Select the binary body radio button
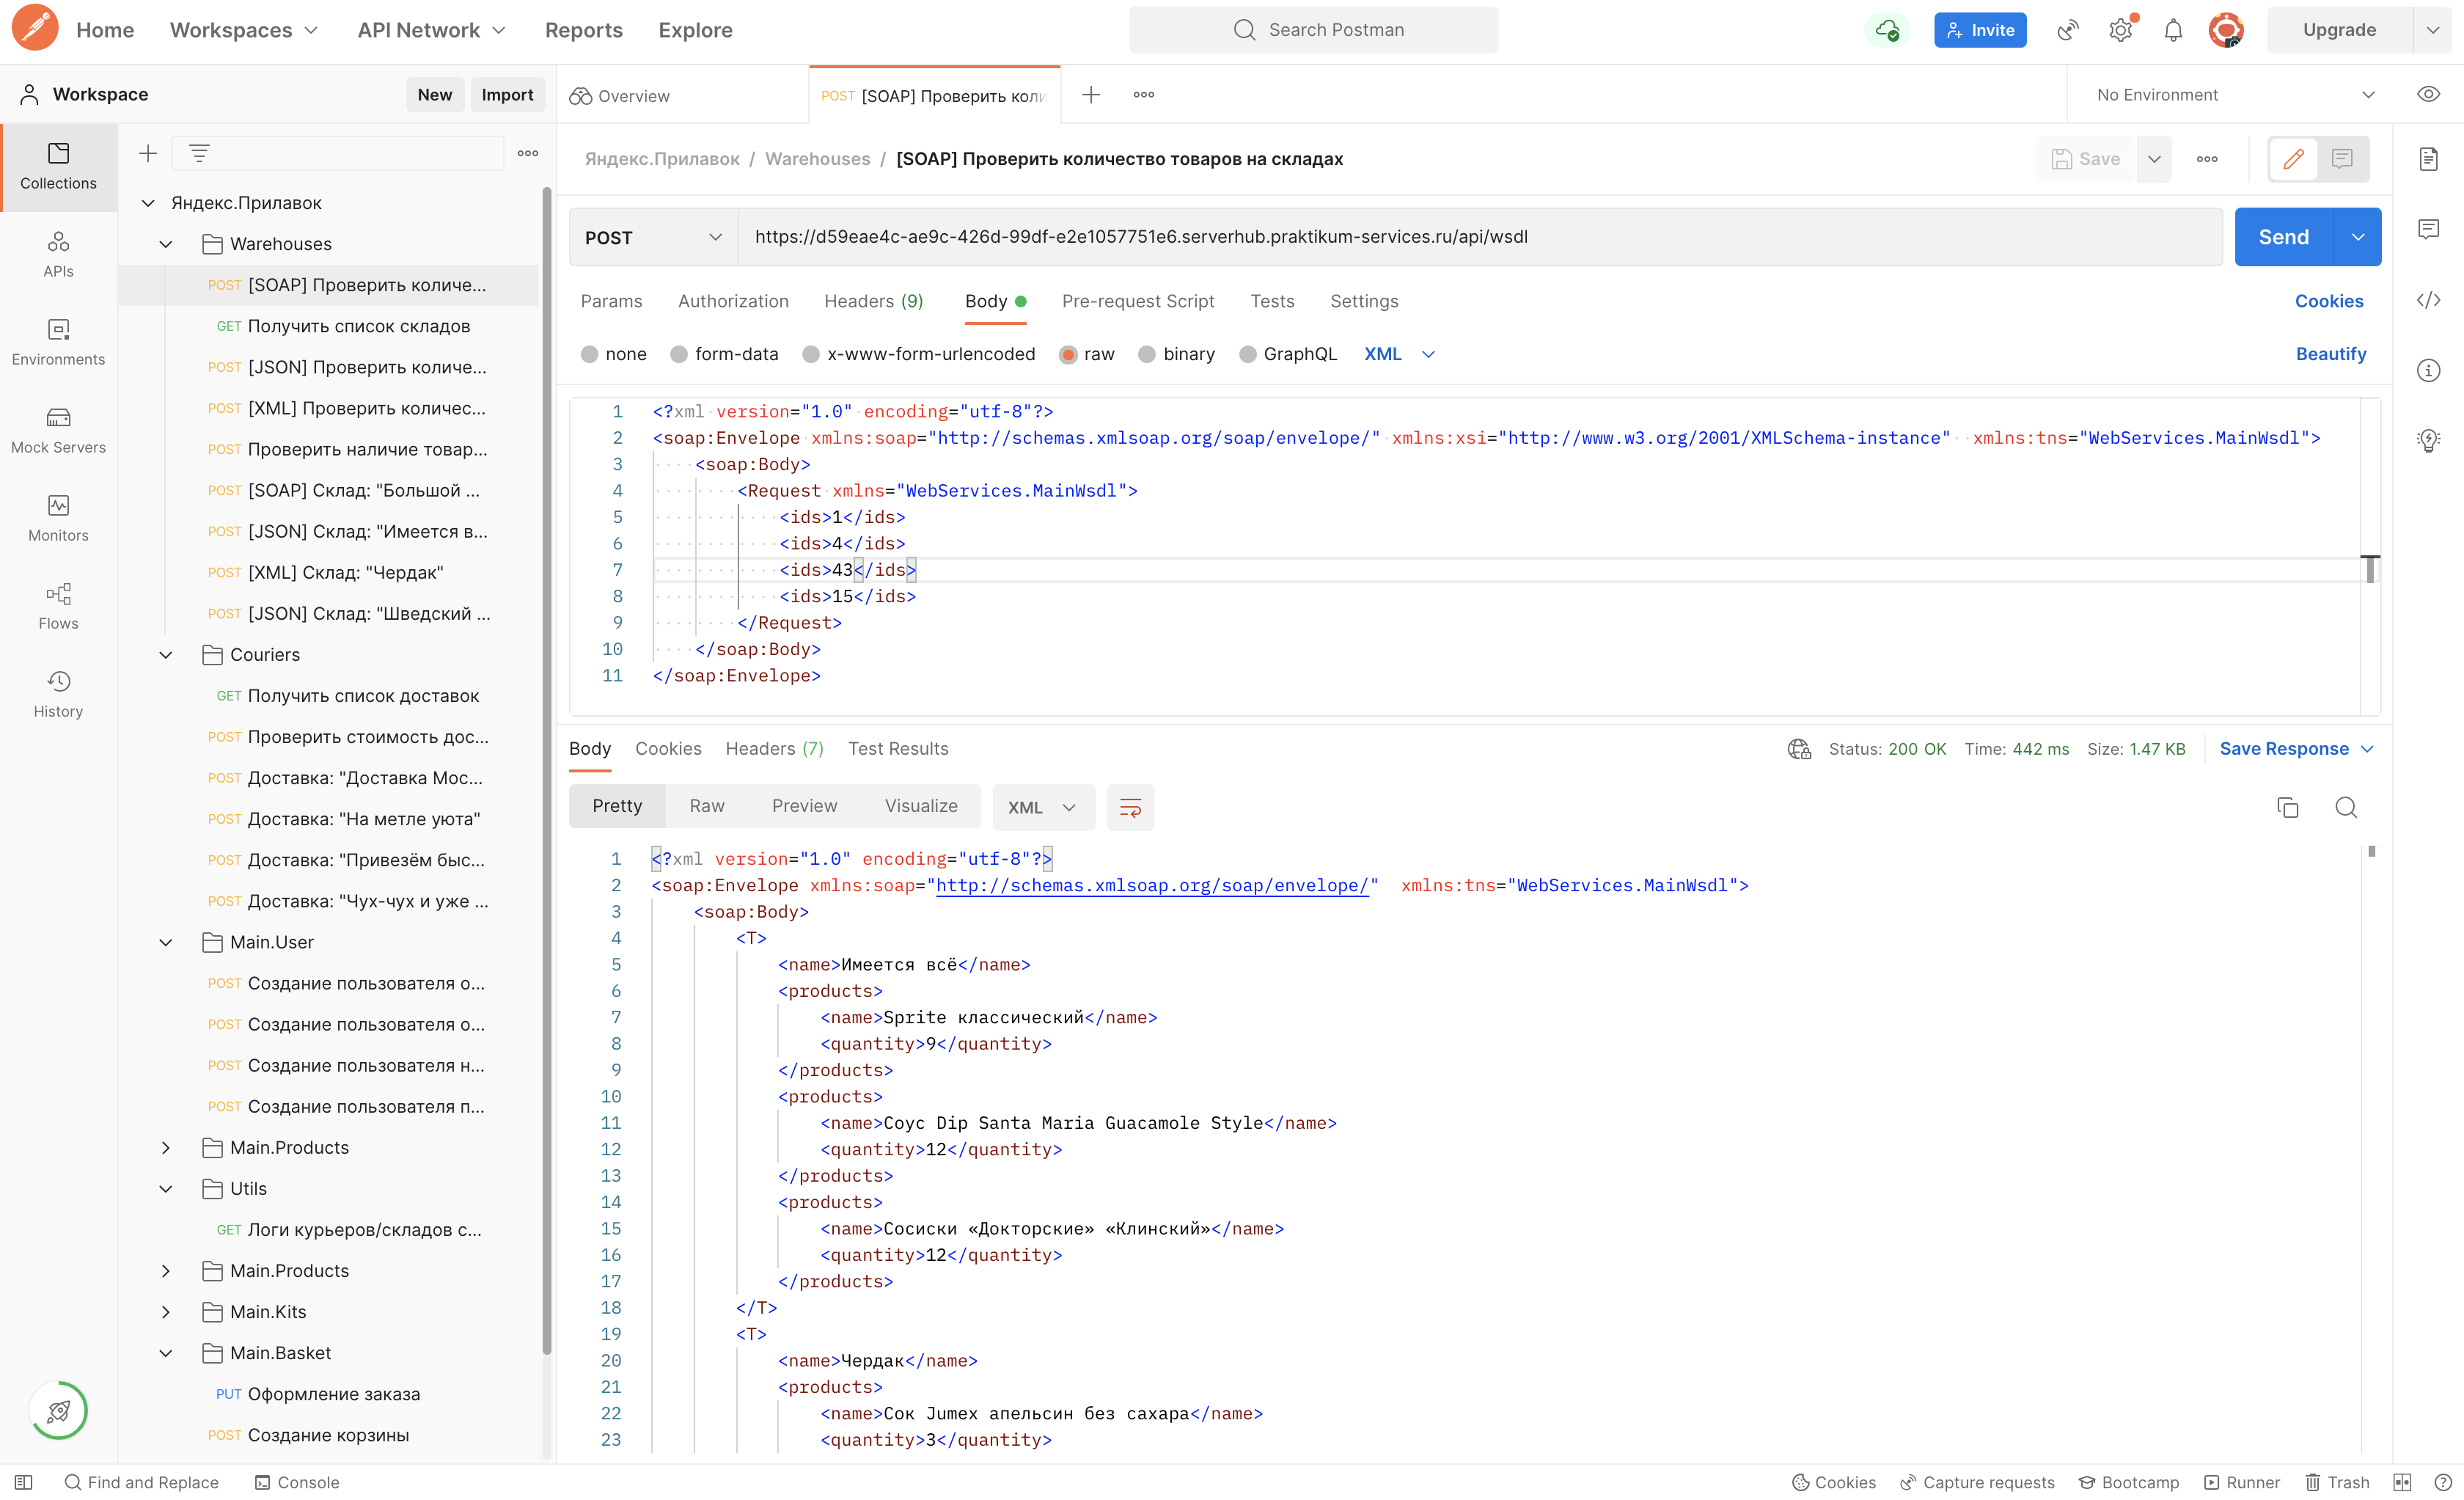Screen dimensions: 2464x1500 tap(1147, 354)
